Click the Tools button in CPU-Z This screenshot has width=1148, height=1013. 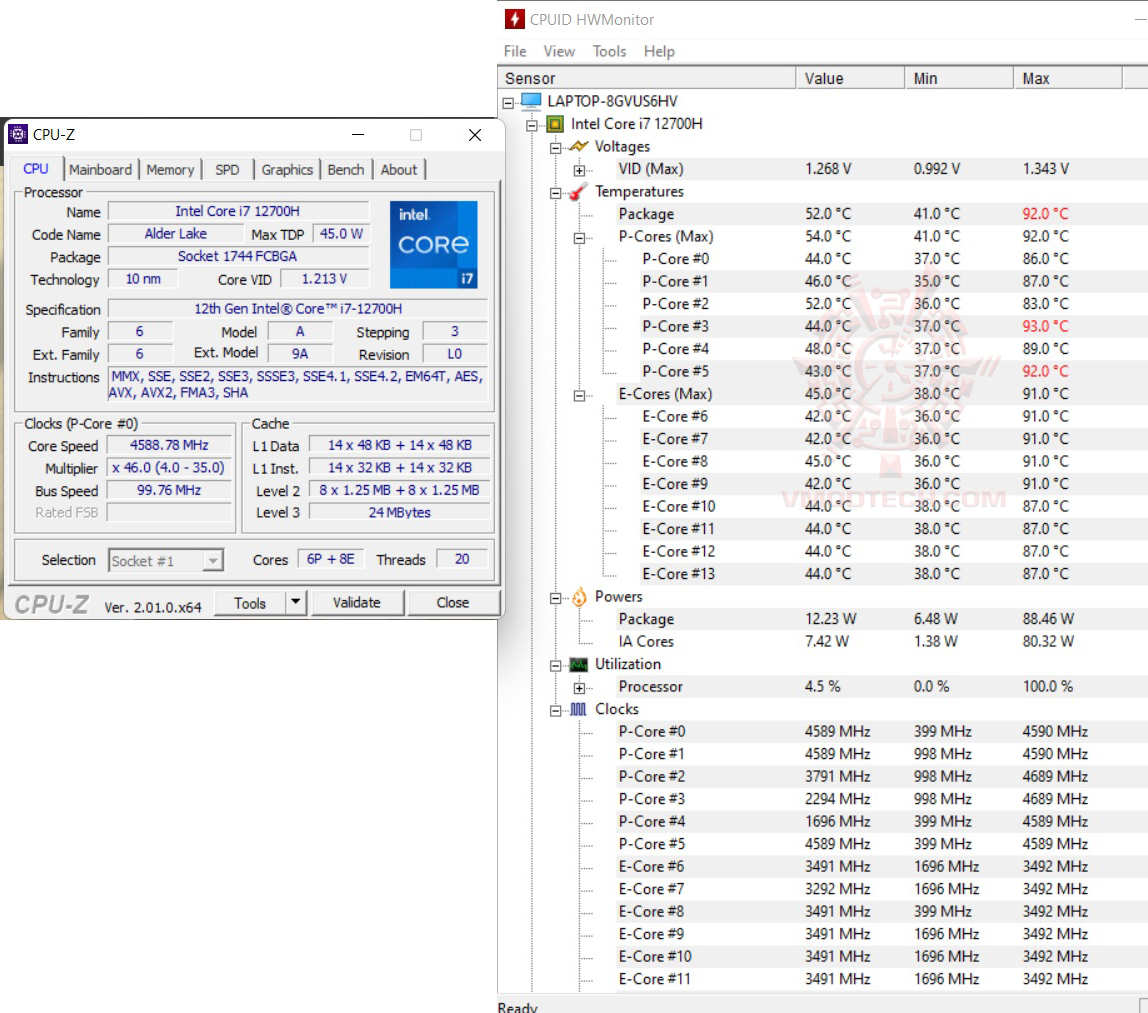pos(250,602)
